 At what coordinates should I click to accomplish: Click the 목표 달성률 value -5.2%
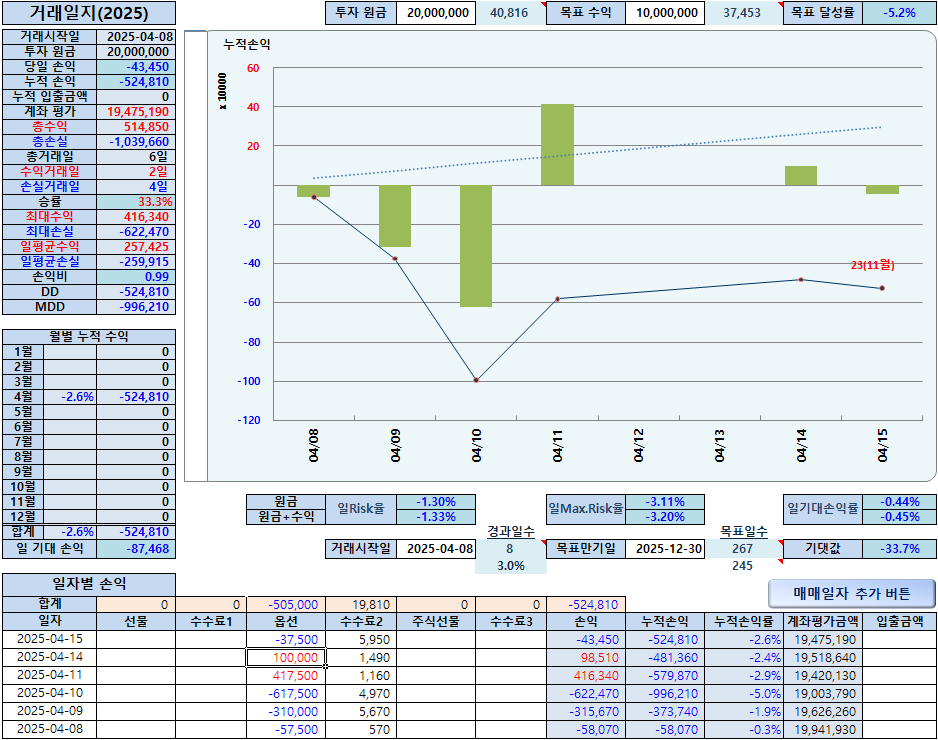[899, 13]
